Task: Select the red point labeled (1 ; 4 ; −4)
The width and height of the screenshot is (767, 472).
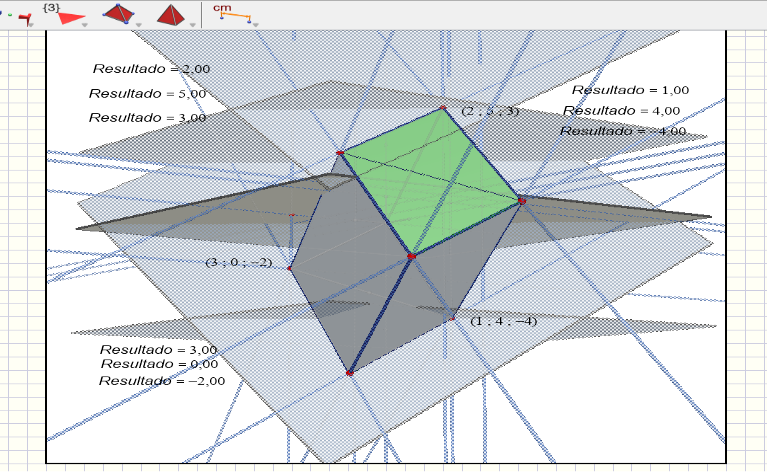Action: [452, 318]
